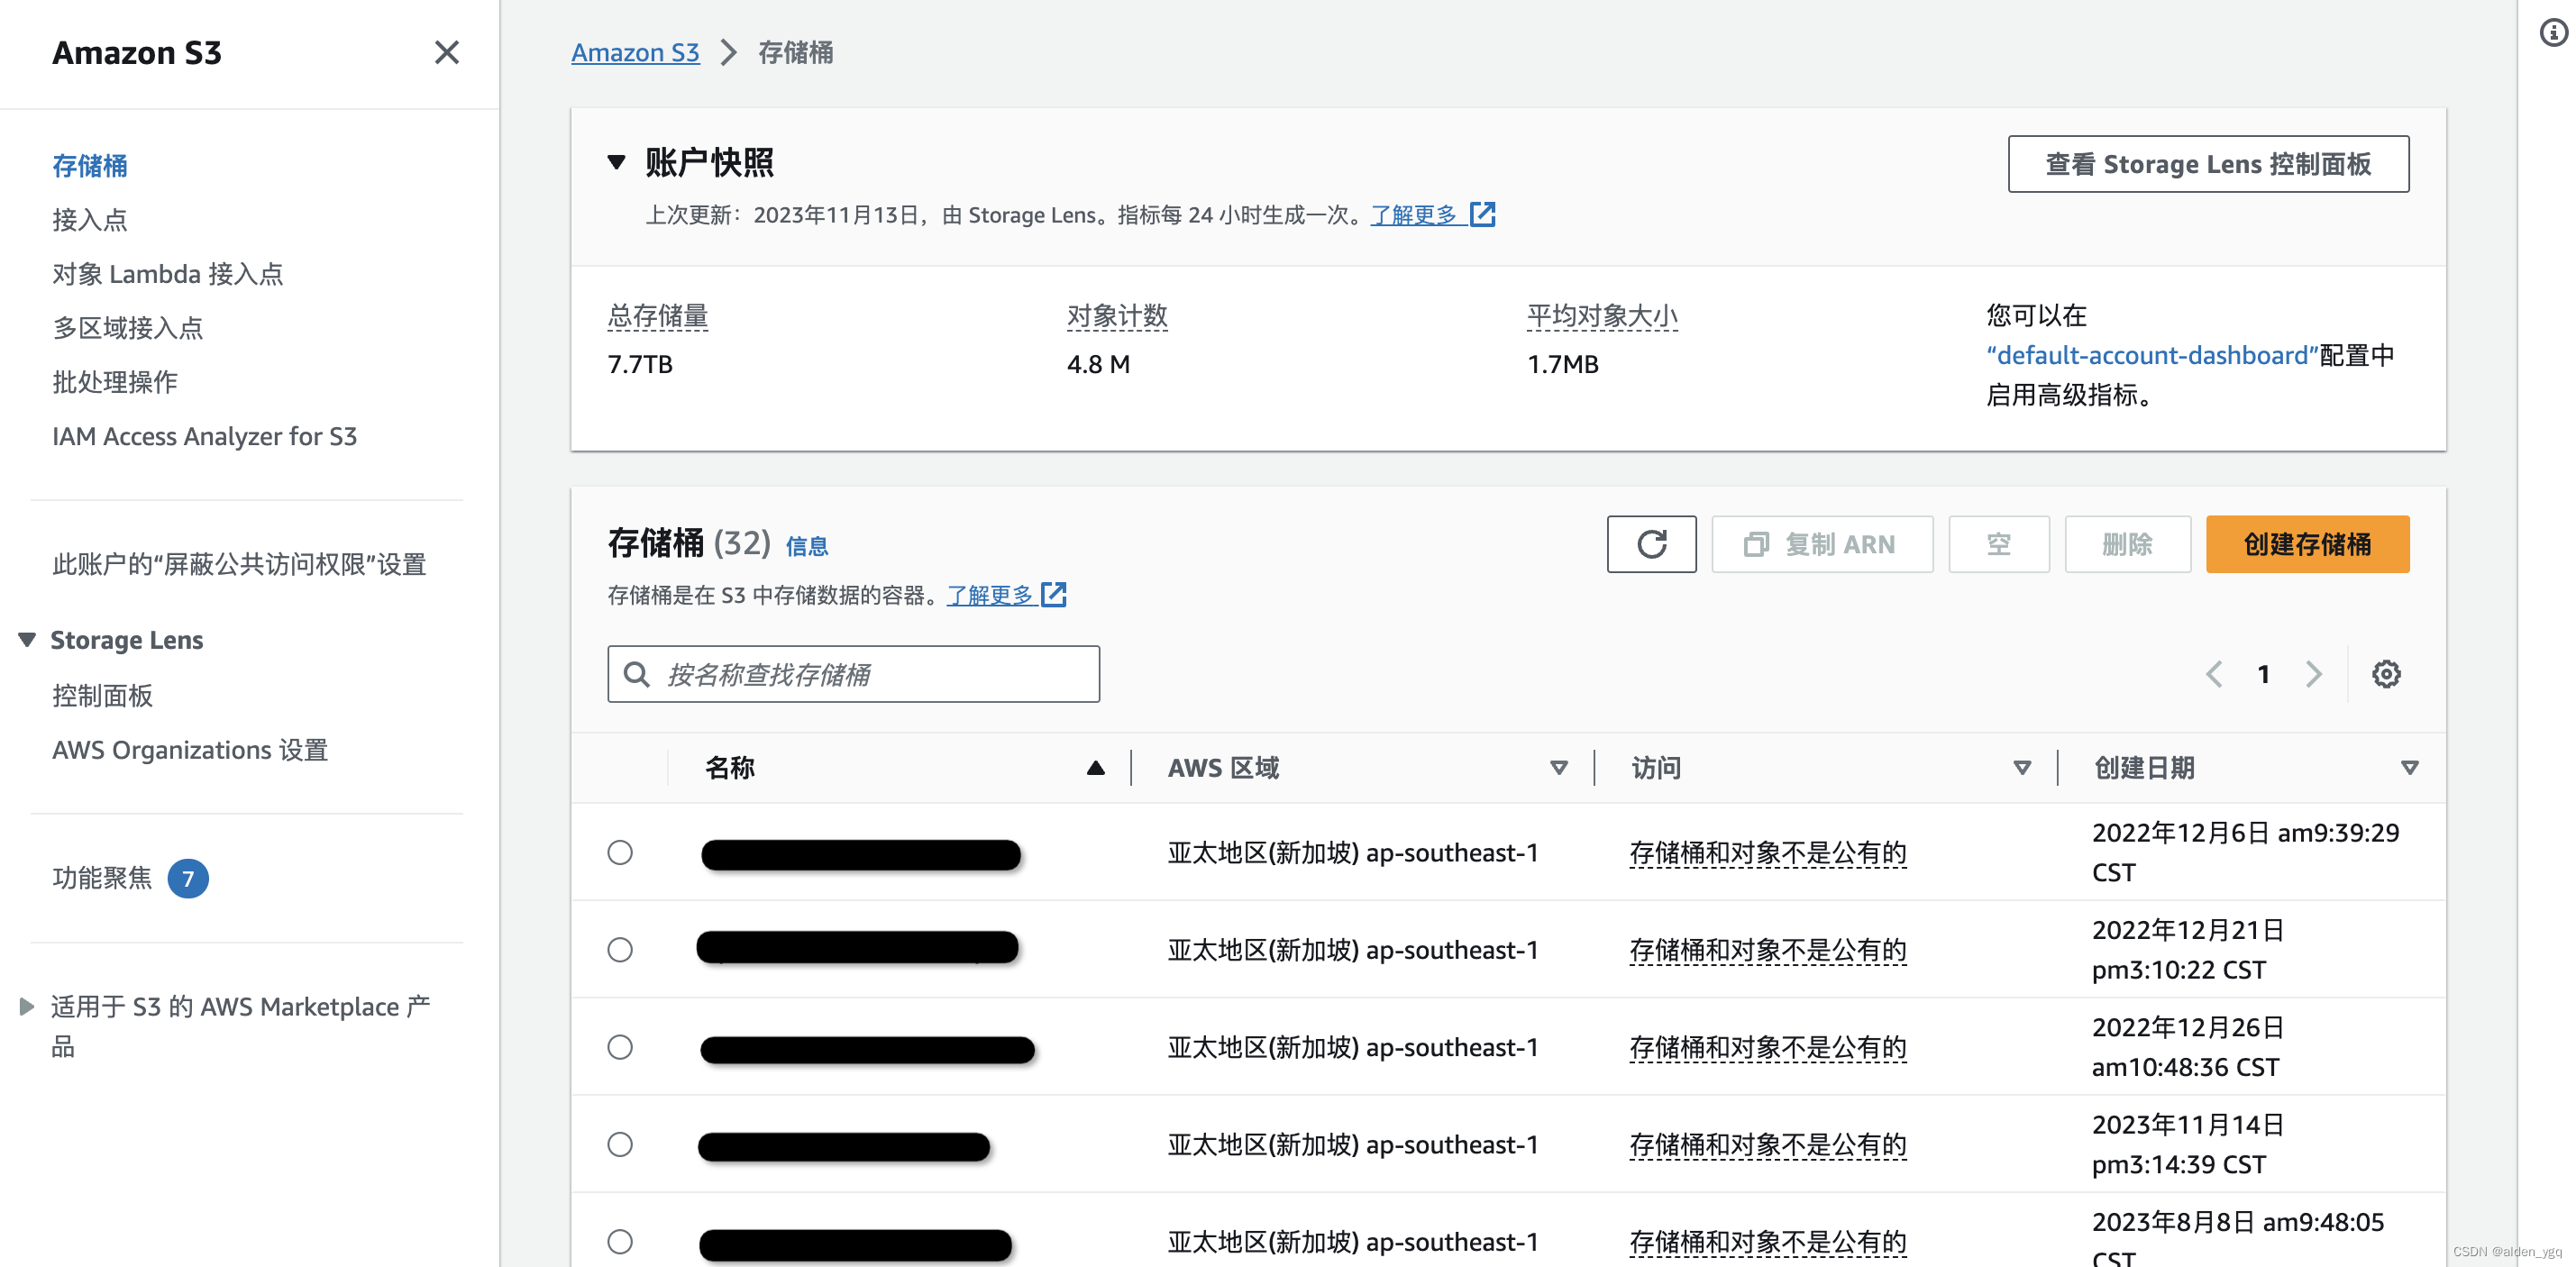The width and height of the screenshot is (2576, 1267).
Task: Collapse the Storage Lens sidebar group
Action: click(x=27, y=639)
